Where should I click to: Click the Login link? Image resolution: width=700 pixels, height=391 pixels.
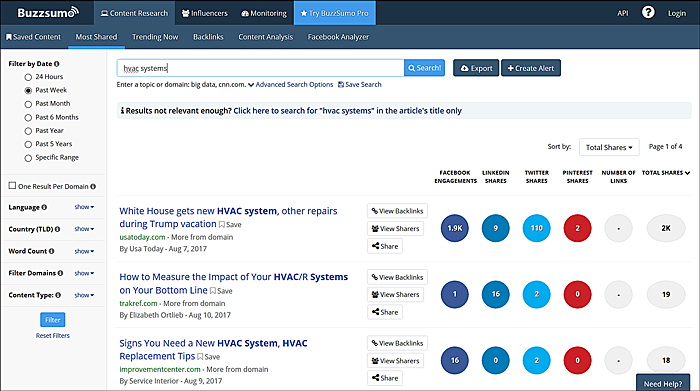[677, 13]
